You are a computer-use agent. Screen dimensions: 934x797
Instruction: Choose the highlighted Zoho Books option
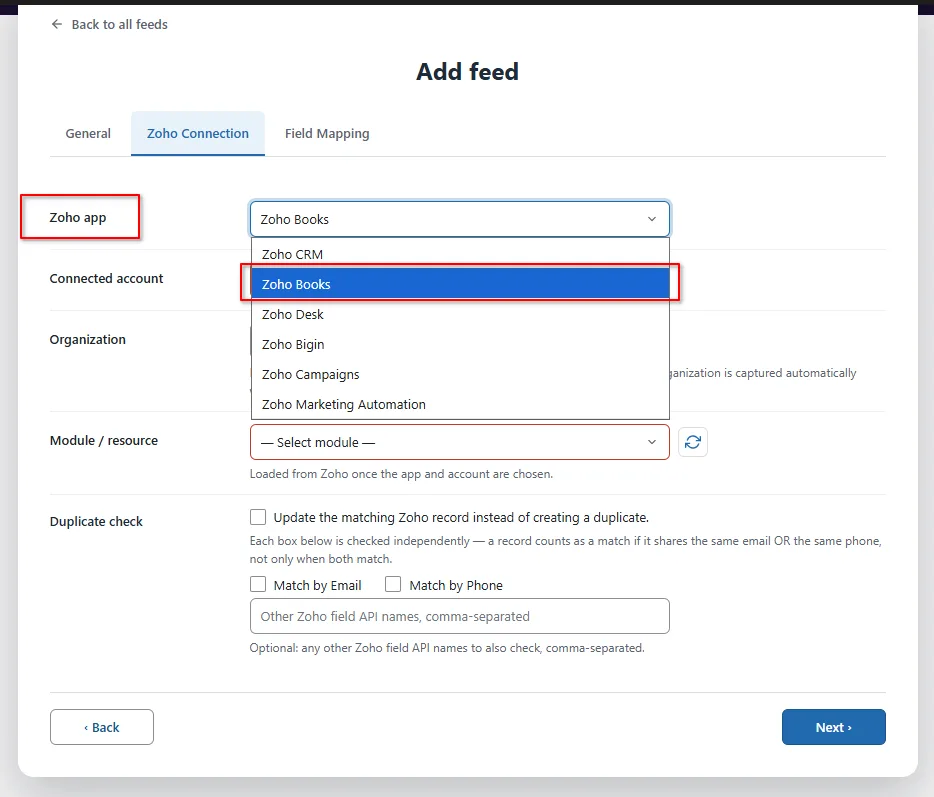[x=460, y=284]
